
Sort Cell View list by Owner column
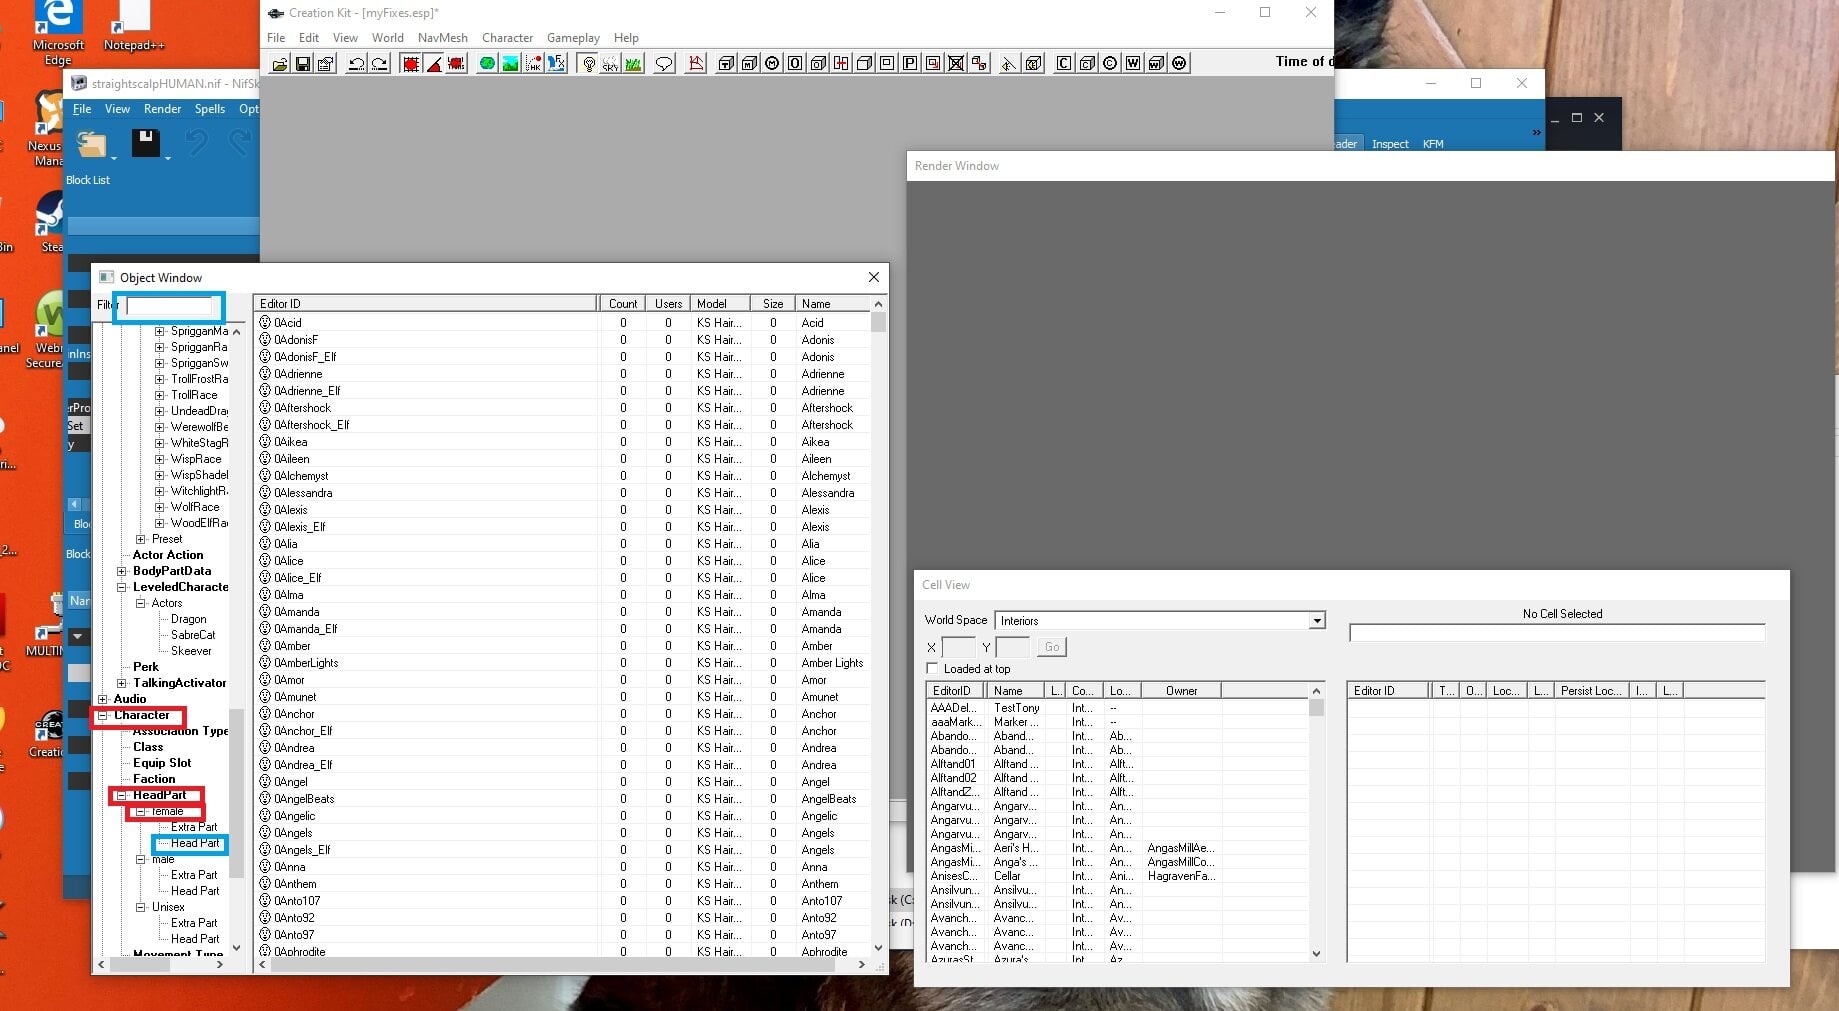pyautogui.click(x=1181, y=690)
